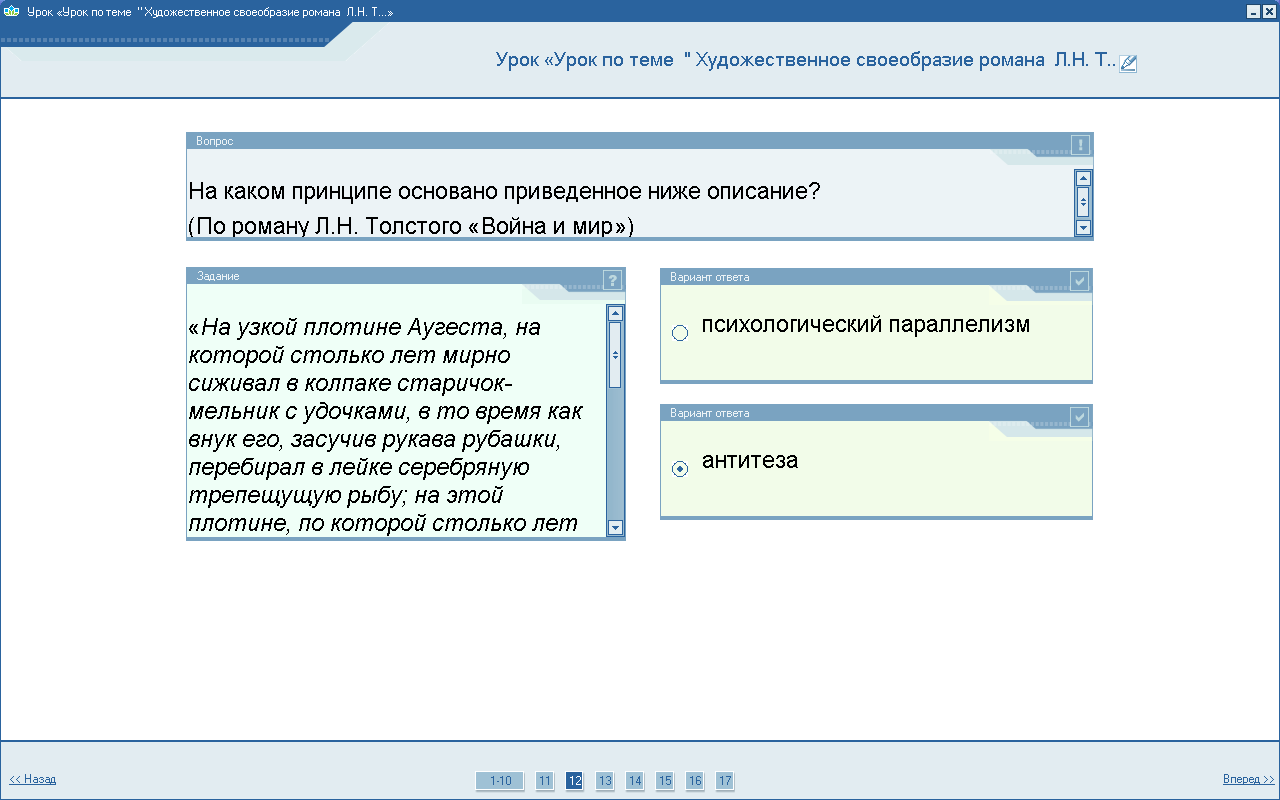1280x800 pixels.
Task: Click the lesson title heading Урок «Урок по теме
Action: click(805, 60)
